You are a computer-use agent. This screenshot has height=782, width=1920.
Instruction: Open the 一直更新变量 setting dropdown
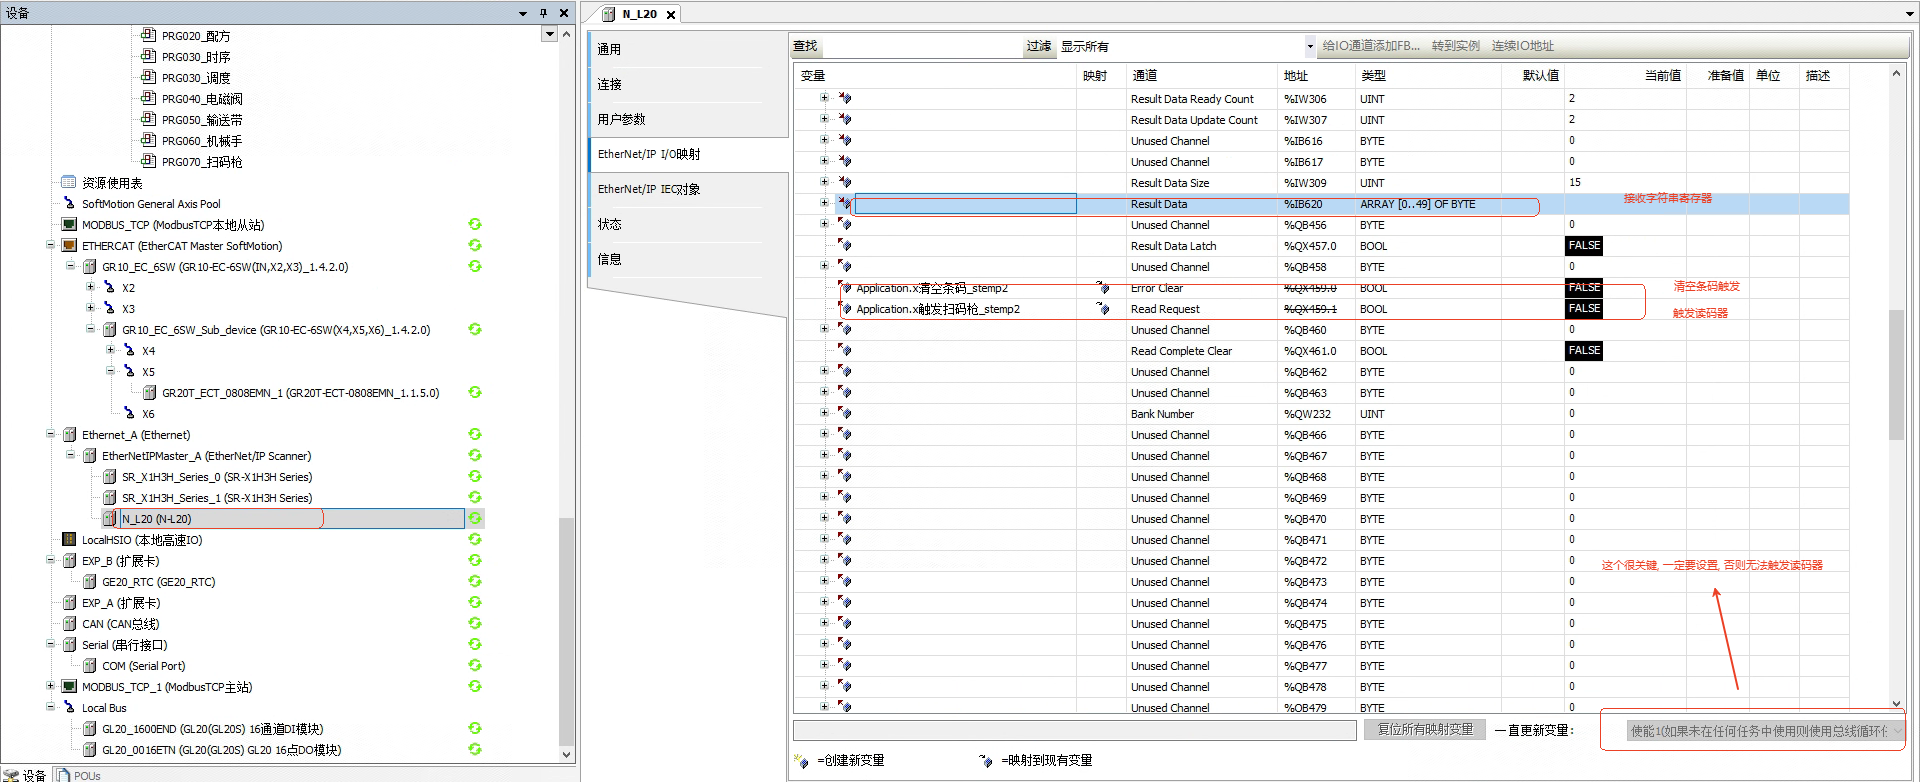click(x=1897, y=731)
